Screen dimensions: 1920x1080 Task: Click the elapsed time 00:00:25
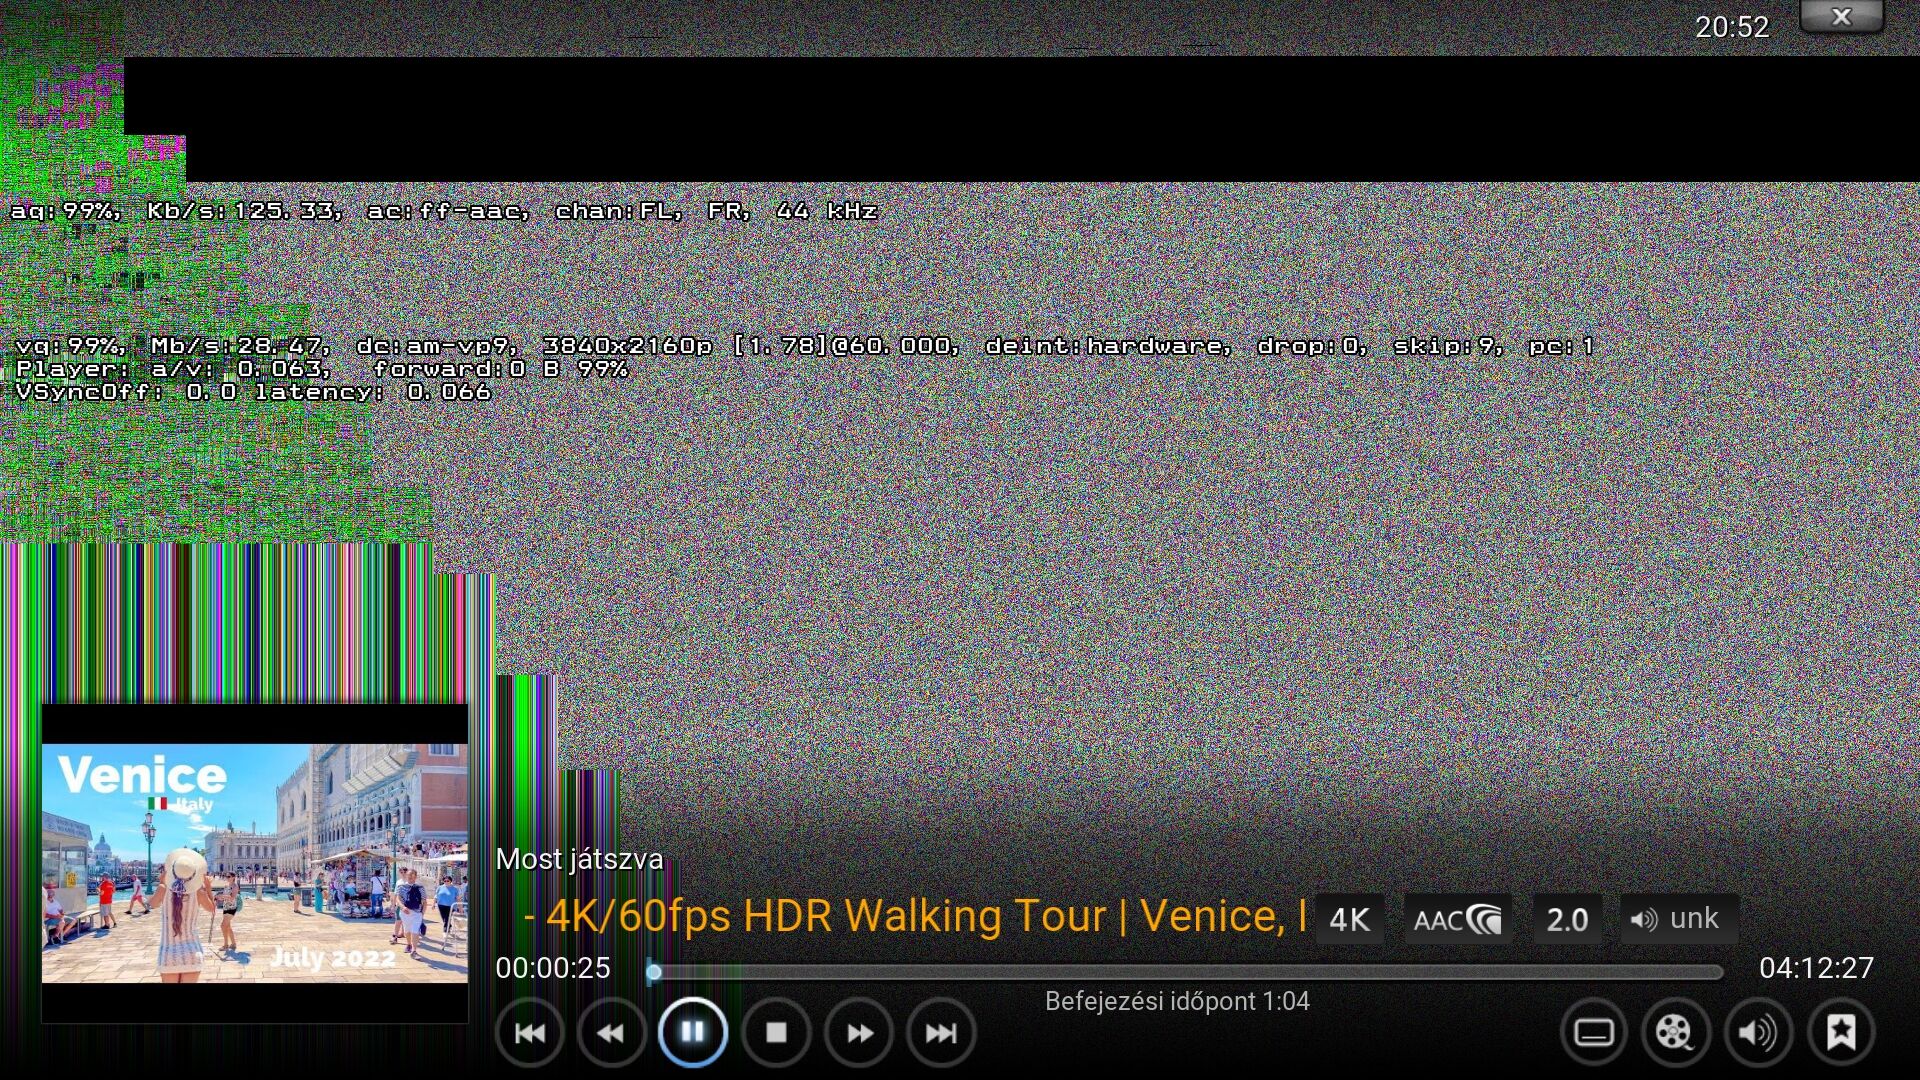553,968
